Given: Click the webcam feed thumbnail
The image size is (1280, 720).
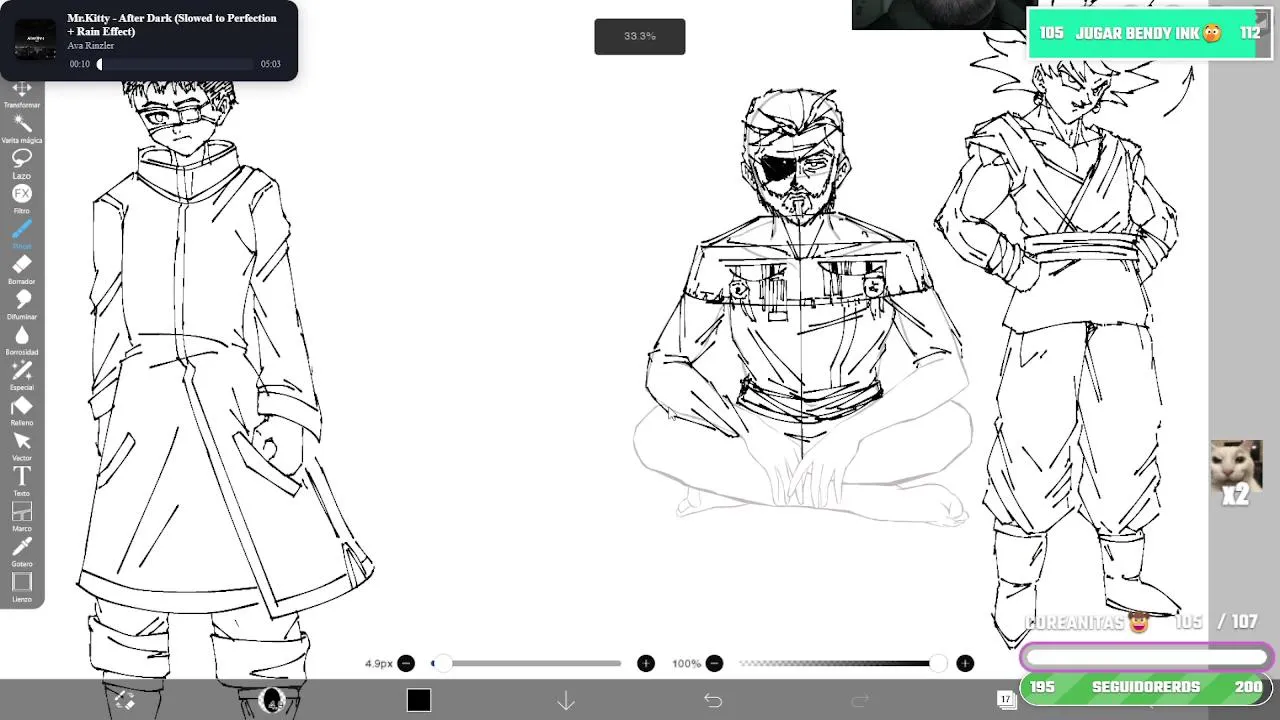Looking at the screenshot, I should (940, 14).
